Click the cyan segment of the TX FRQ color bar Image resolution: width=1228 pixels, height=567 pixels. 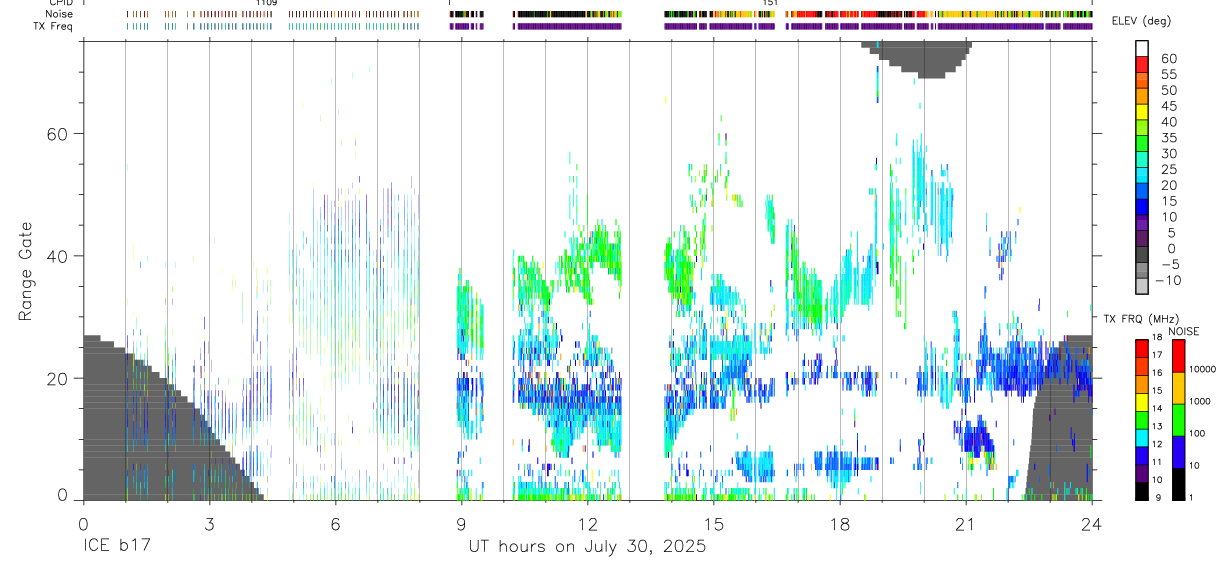1142,437
